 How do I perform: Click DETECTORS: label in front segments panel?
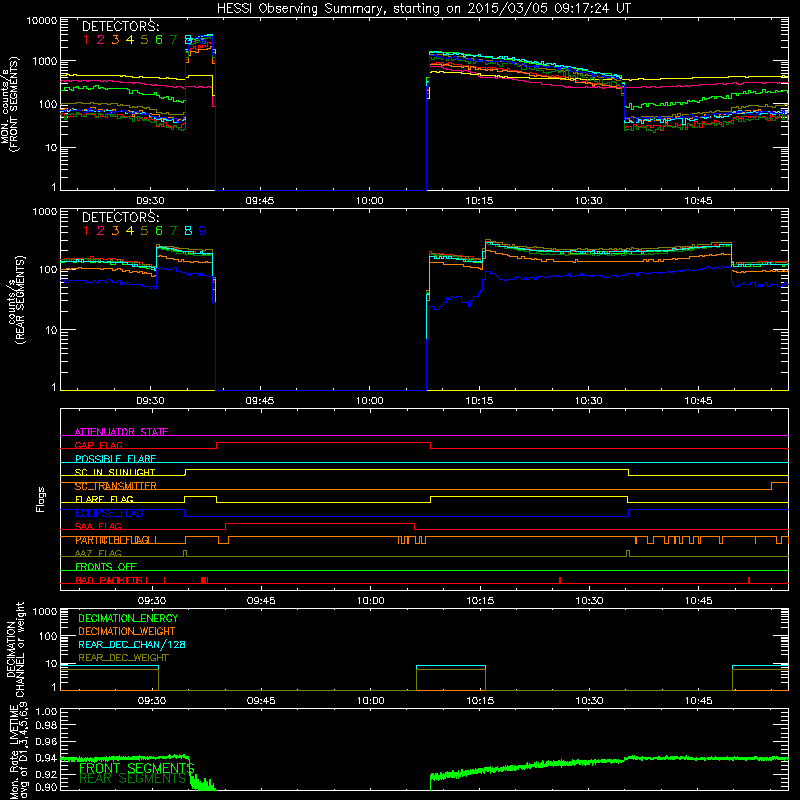(120, 26)
